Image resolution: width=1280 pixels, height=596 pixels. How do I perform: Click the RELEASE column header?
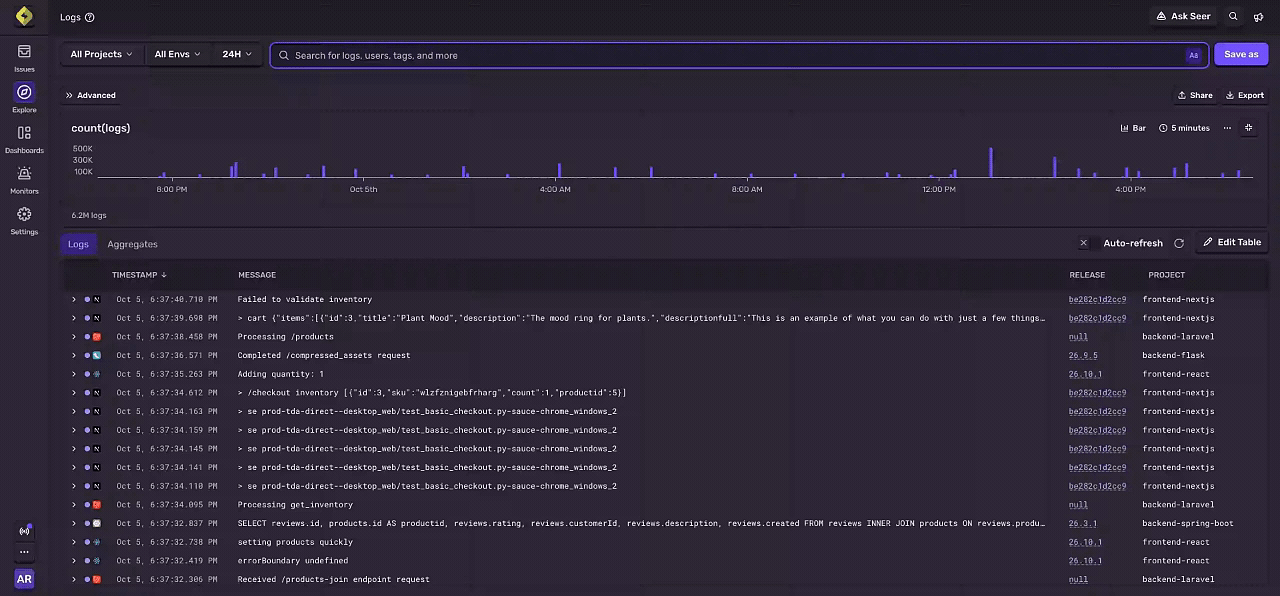[x=1087, y=275]
